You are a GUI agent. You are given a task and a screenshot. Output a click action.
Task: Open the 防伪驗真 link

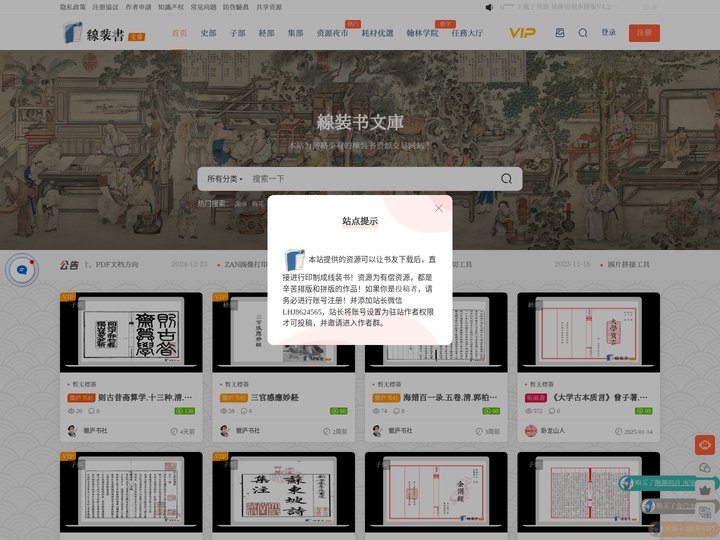[236, 7]
